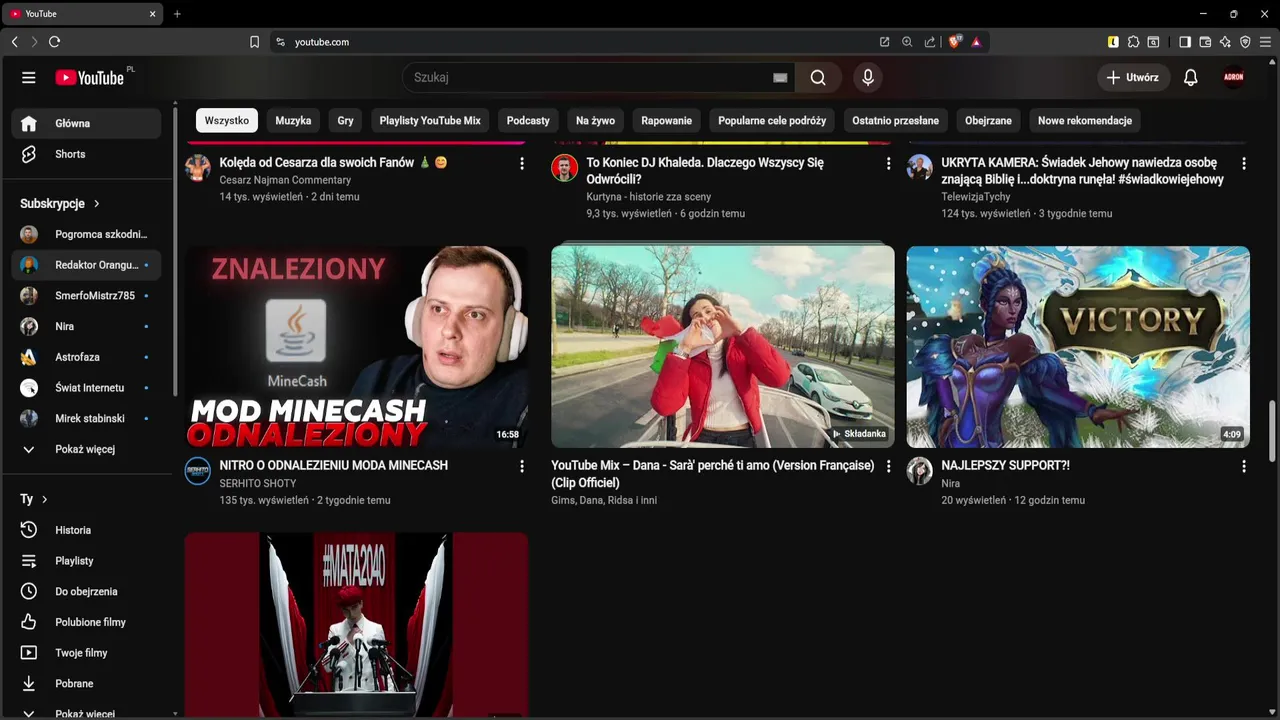This screenshot has height=720, width=1280.
Task: Click the Główna home icon in sidebar
Action: click(29, 124)
